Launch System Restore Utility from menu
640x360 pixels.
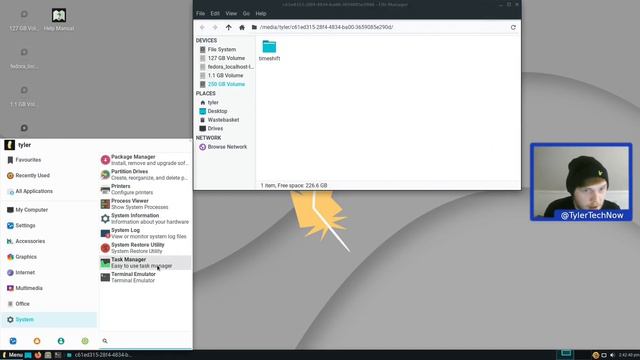point(145,248)
